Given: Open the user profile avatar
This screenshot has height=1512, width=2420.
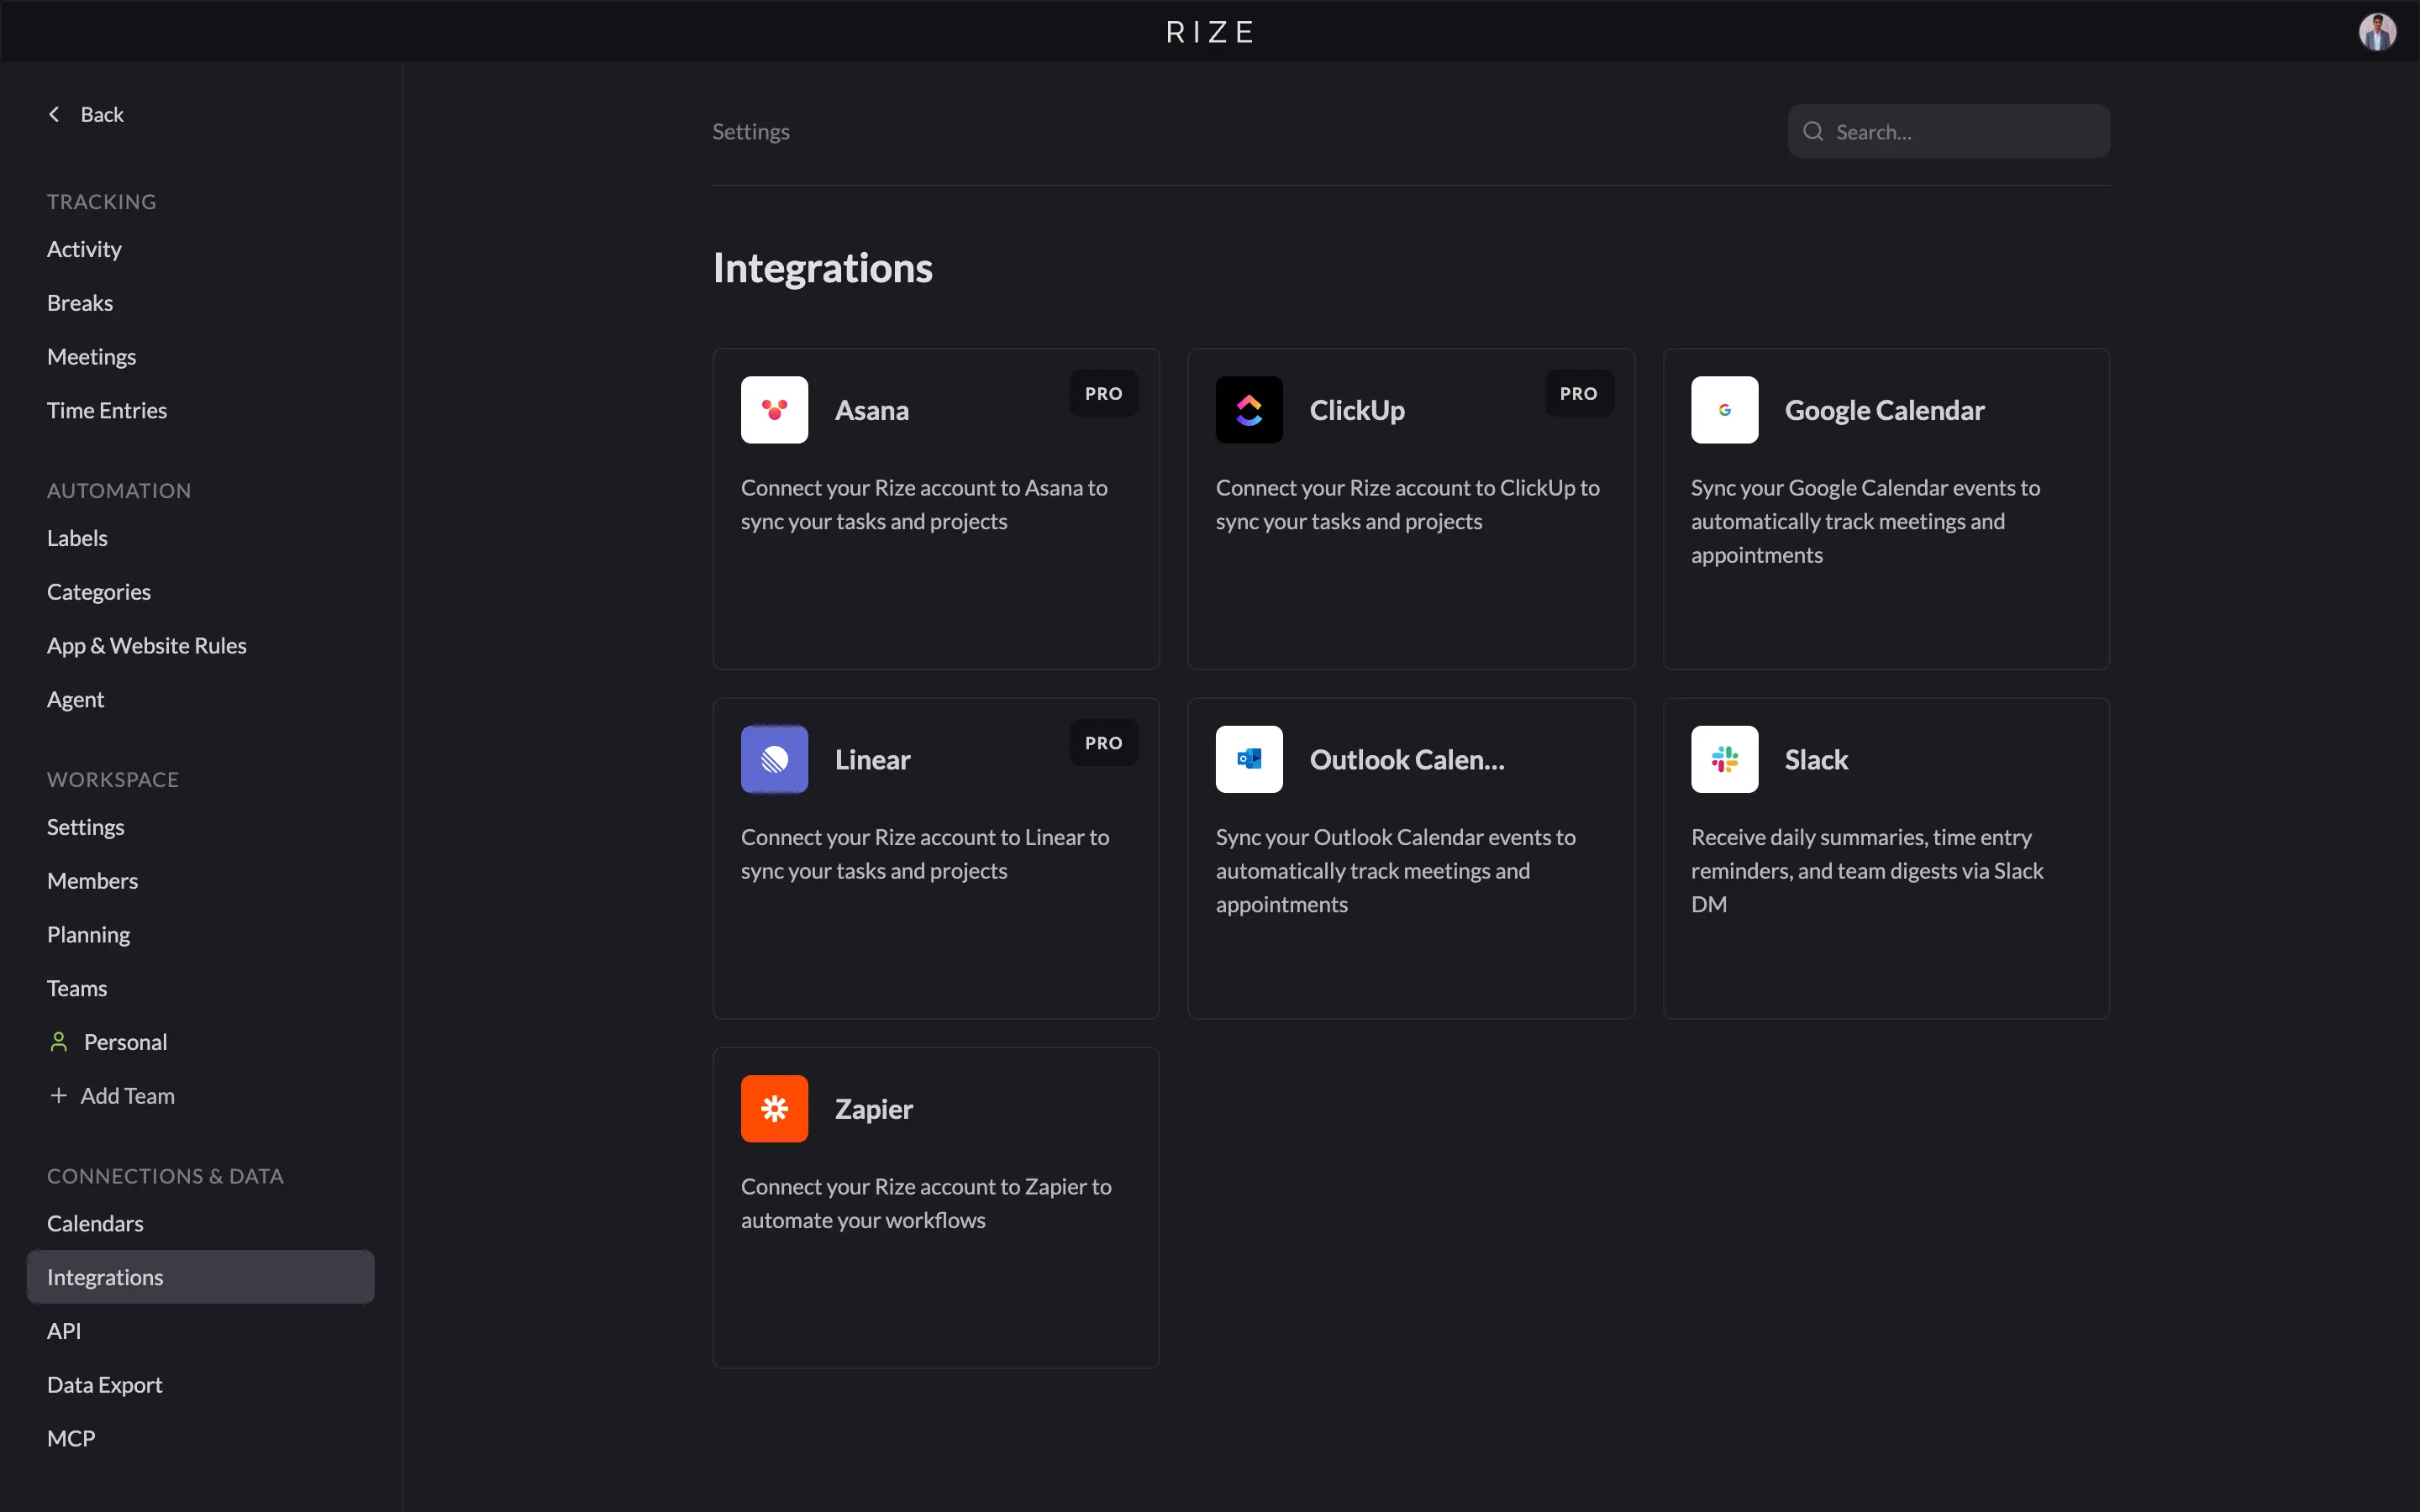Looking at the screenshot, I should 2377,31.
